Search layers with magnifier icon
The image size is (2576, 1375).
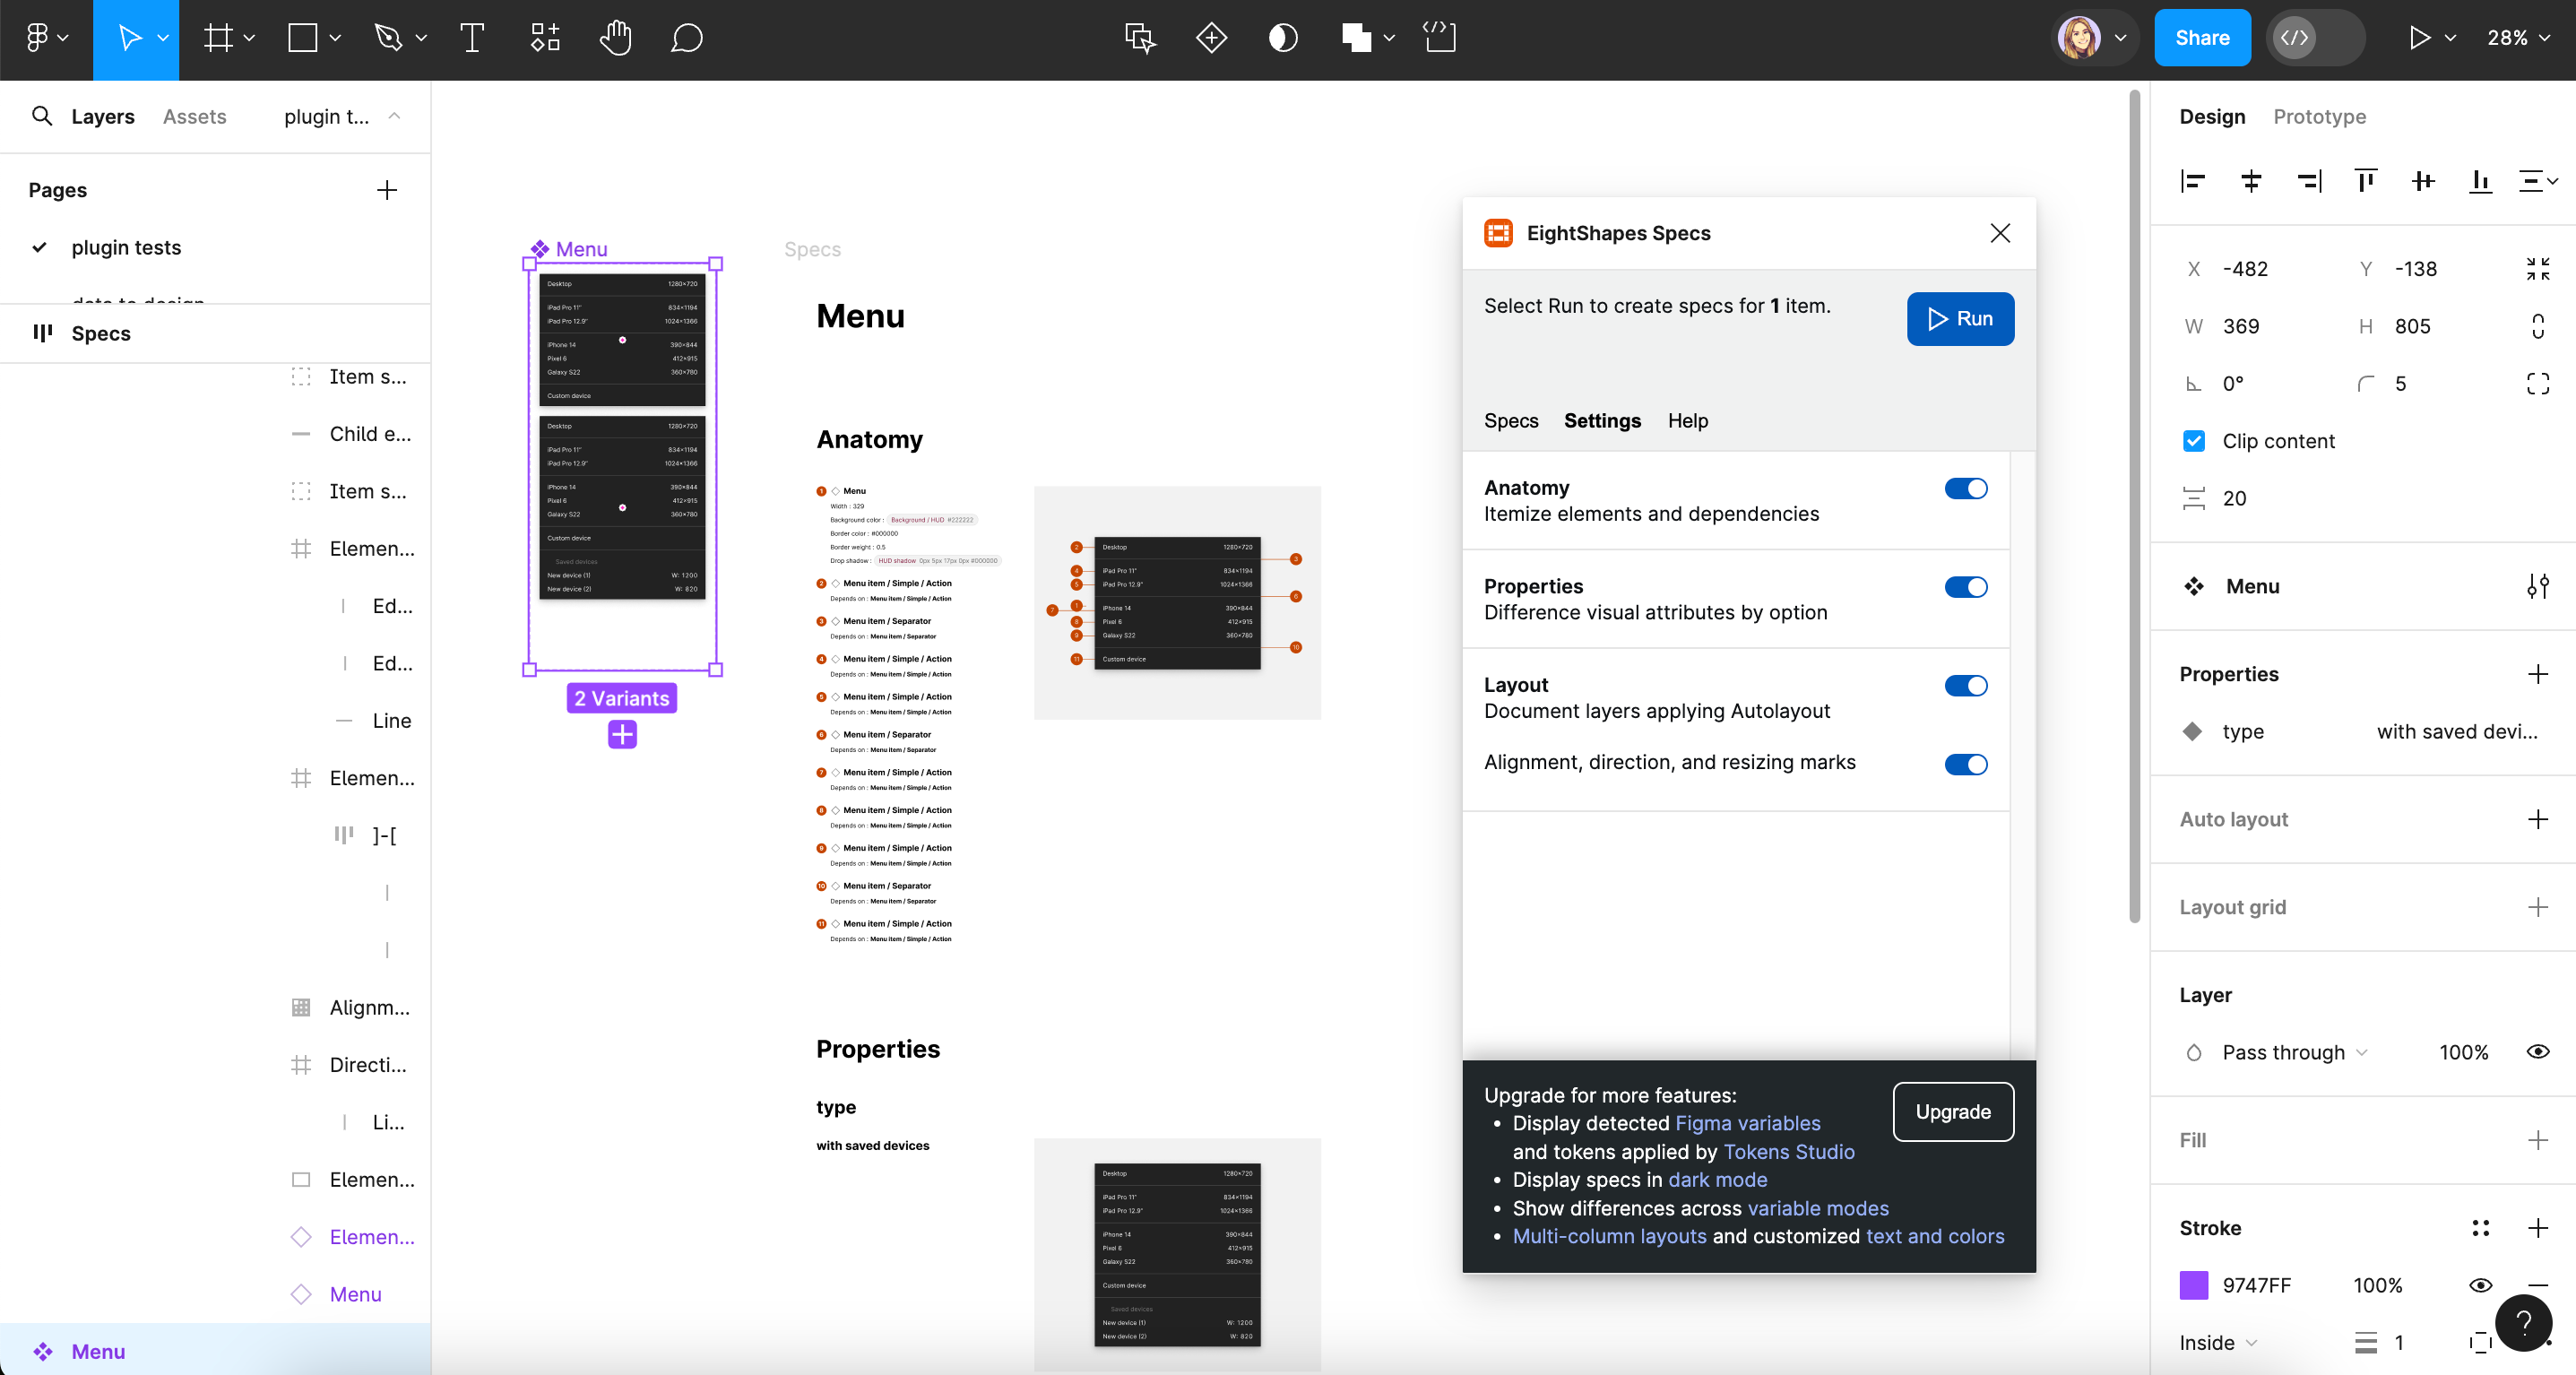tap(42, 116)
